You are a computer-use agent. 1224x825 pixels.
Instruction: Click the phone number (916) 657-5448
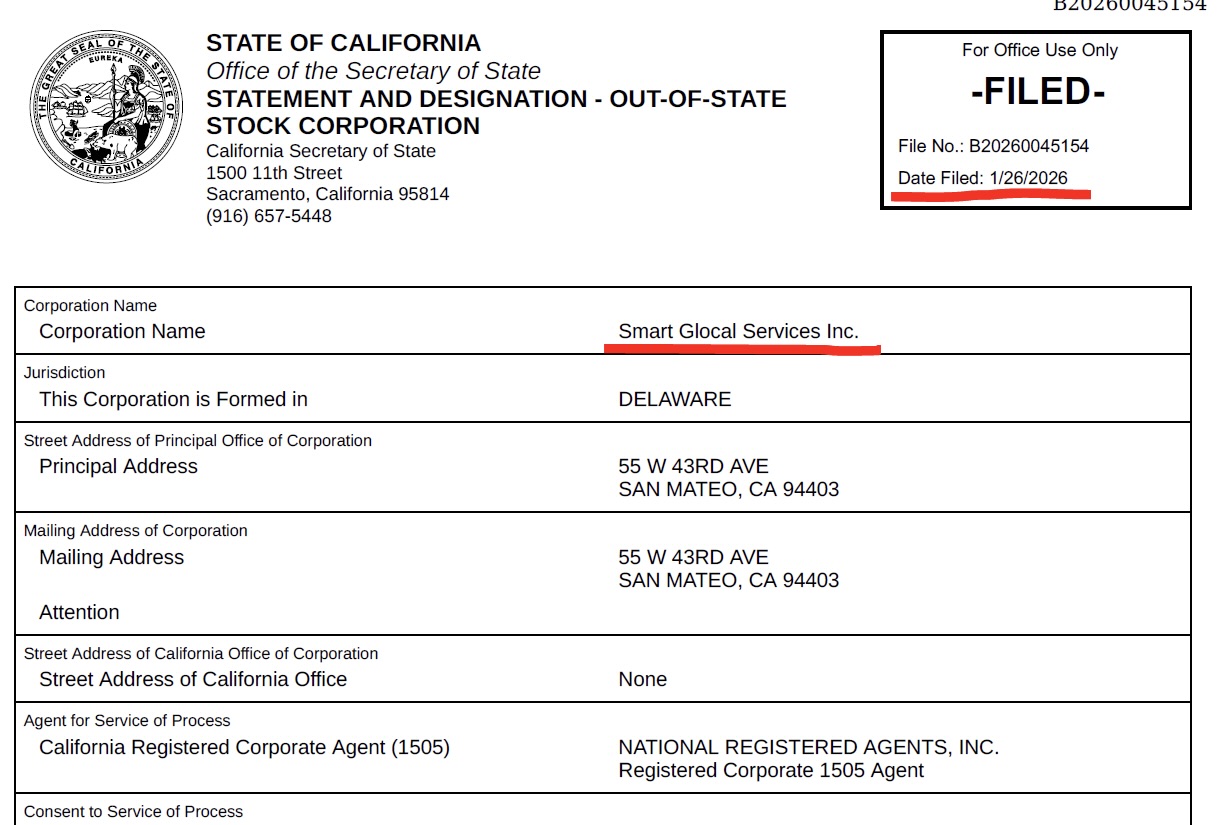pos(269,216)
